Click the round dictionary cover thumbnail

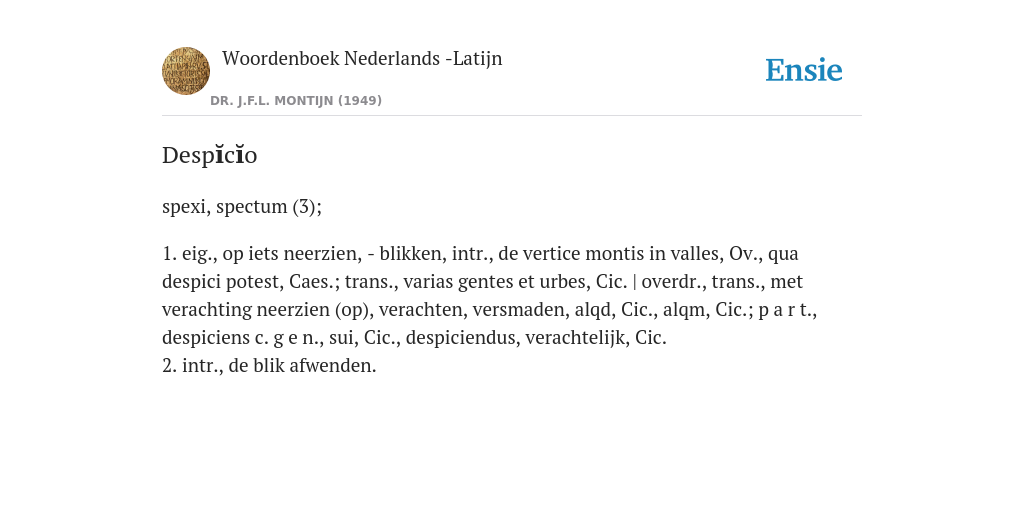(186, 71)
